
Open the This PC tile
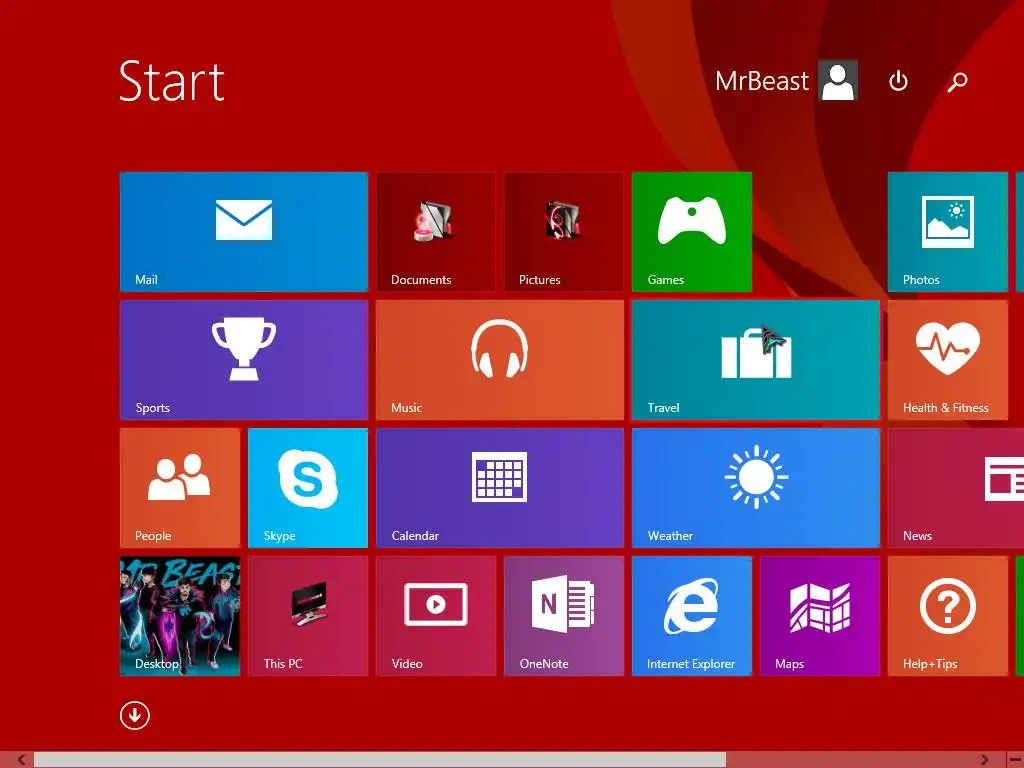point(308,616)
